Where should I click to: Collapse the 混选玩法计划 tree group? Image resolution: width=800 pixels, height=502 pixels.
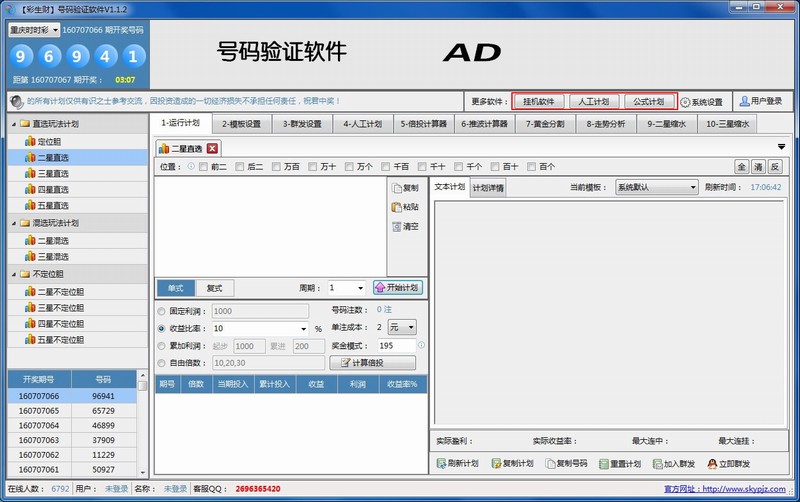pyautogui.click(x=13, y=223)
